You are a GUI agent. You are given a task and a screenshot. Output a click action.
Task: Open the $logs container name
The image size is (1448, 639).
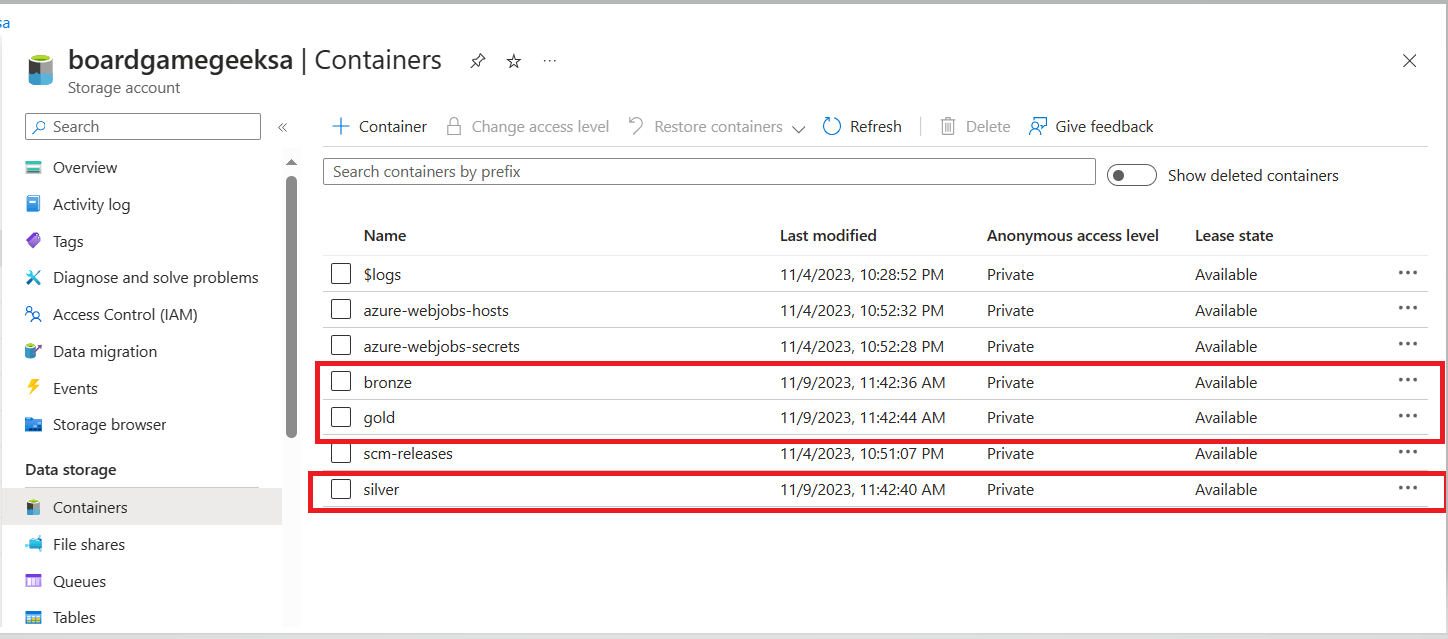pos(382,274)
